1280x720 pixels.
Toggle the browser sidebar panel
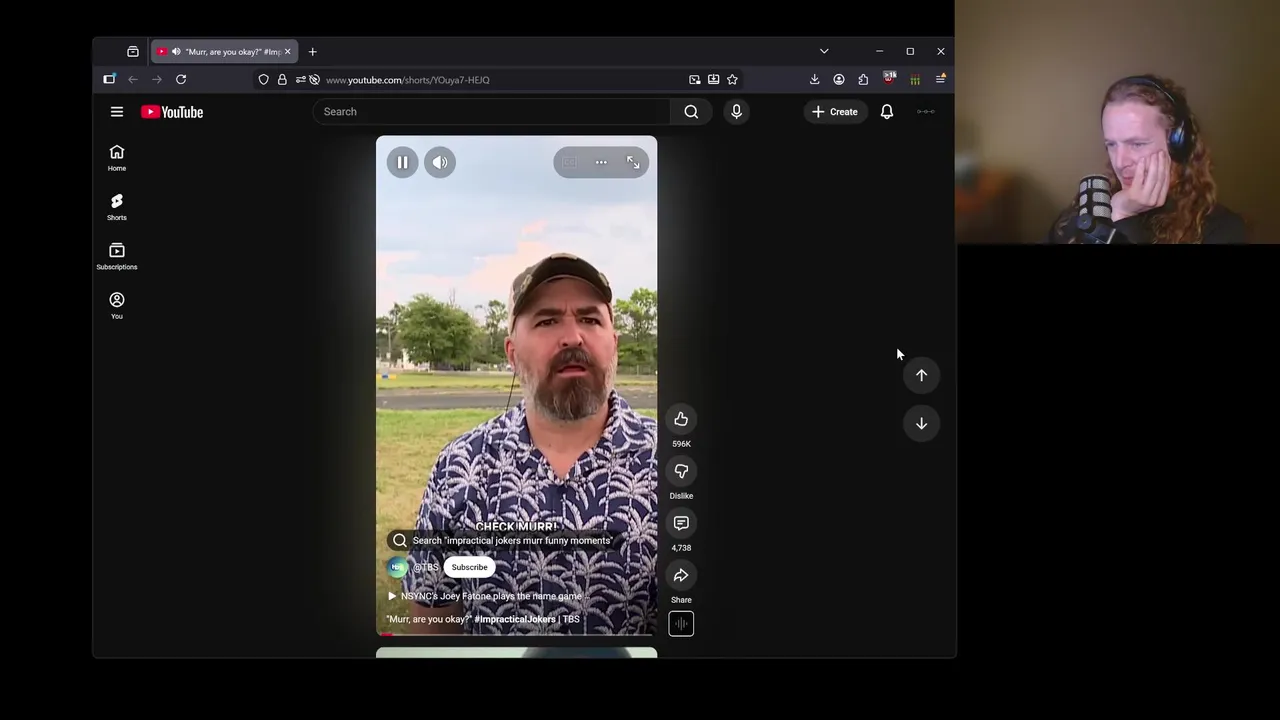pos(110,79)
